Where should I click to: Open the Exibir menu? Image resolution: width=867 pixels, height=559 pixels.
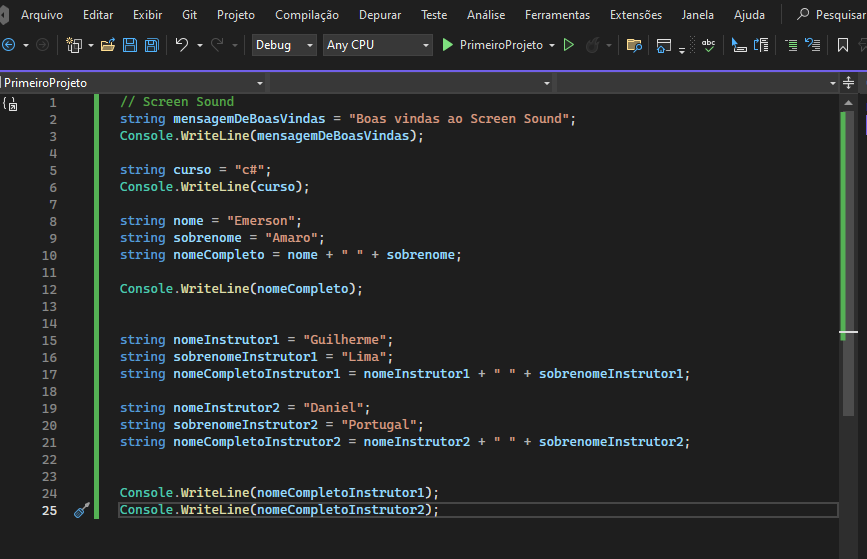(x=148, y=15)
